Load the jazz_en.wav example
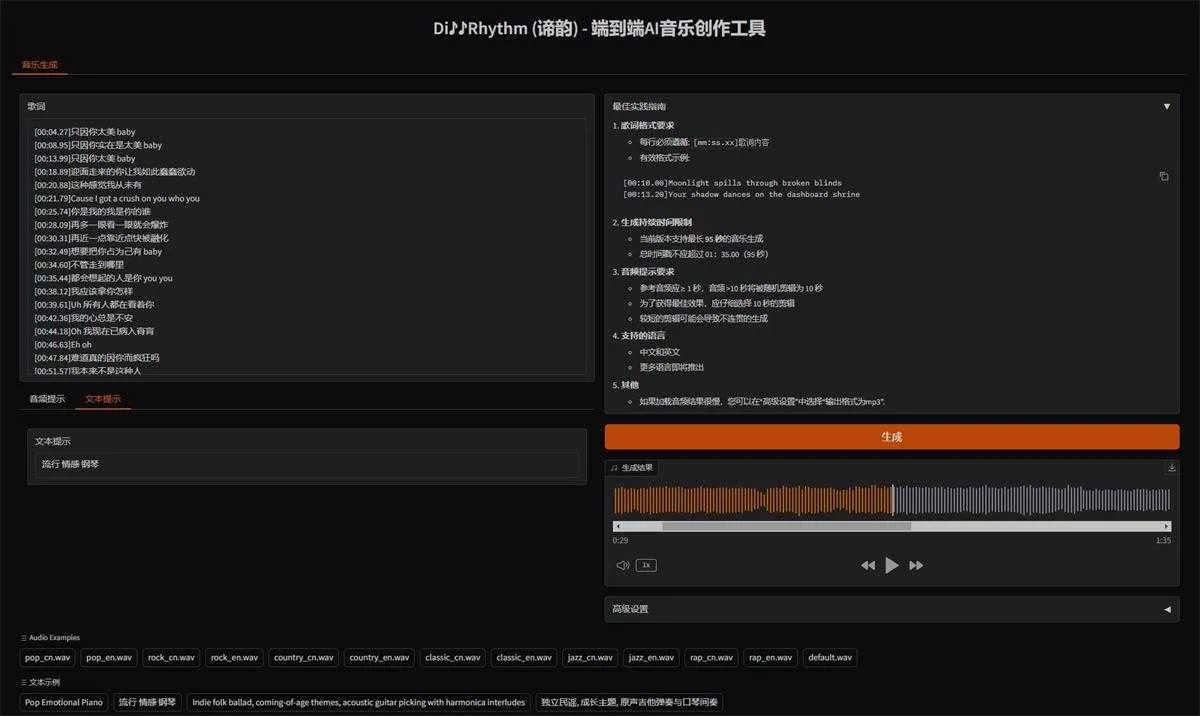Screen dimensions: 1200x716 coord(650,657)
